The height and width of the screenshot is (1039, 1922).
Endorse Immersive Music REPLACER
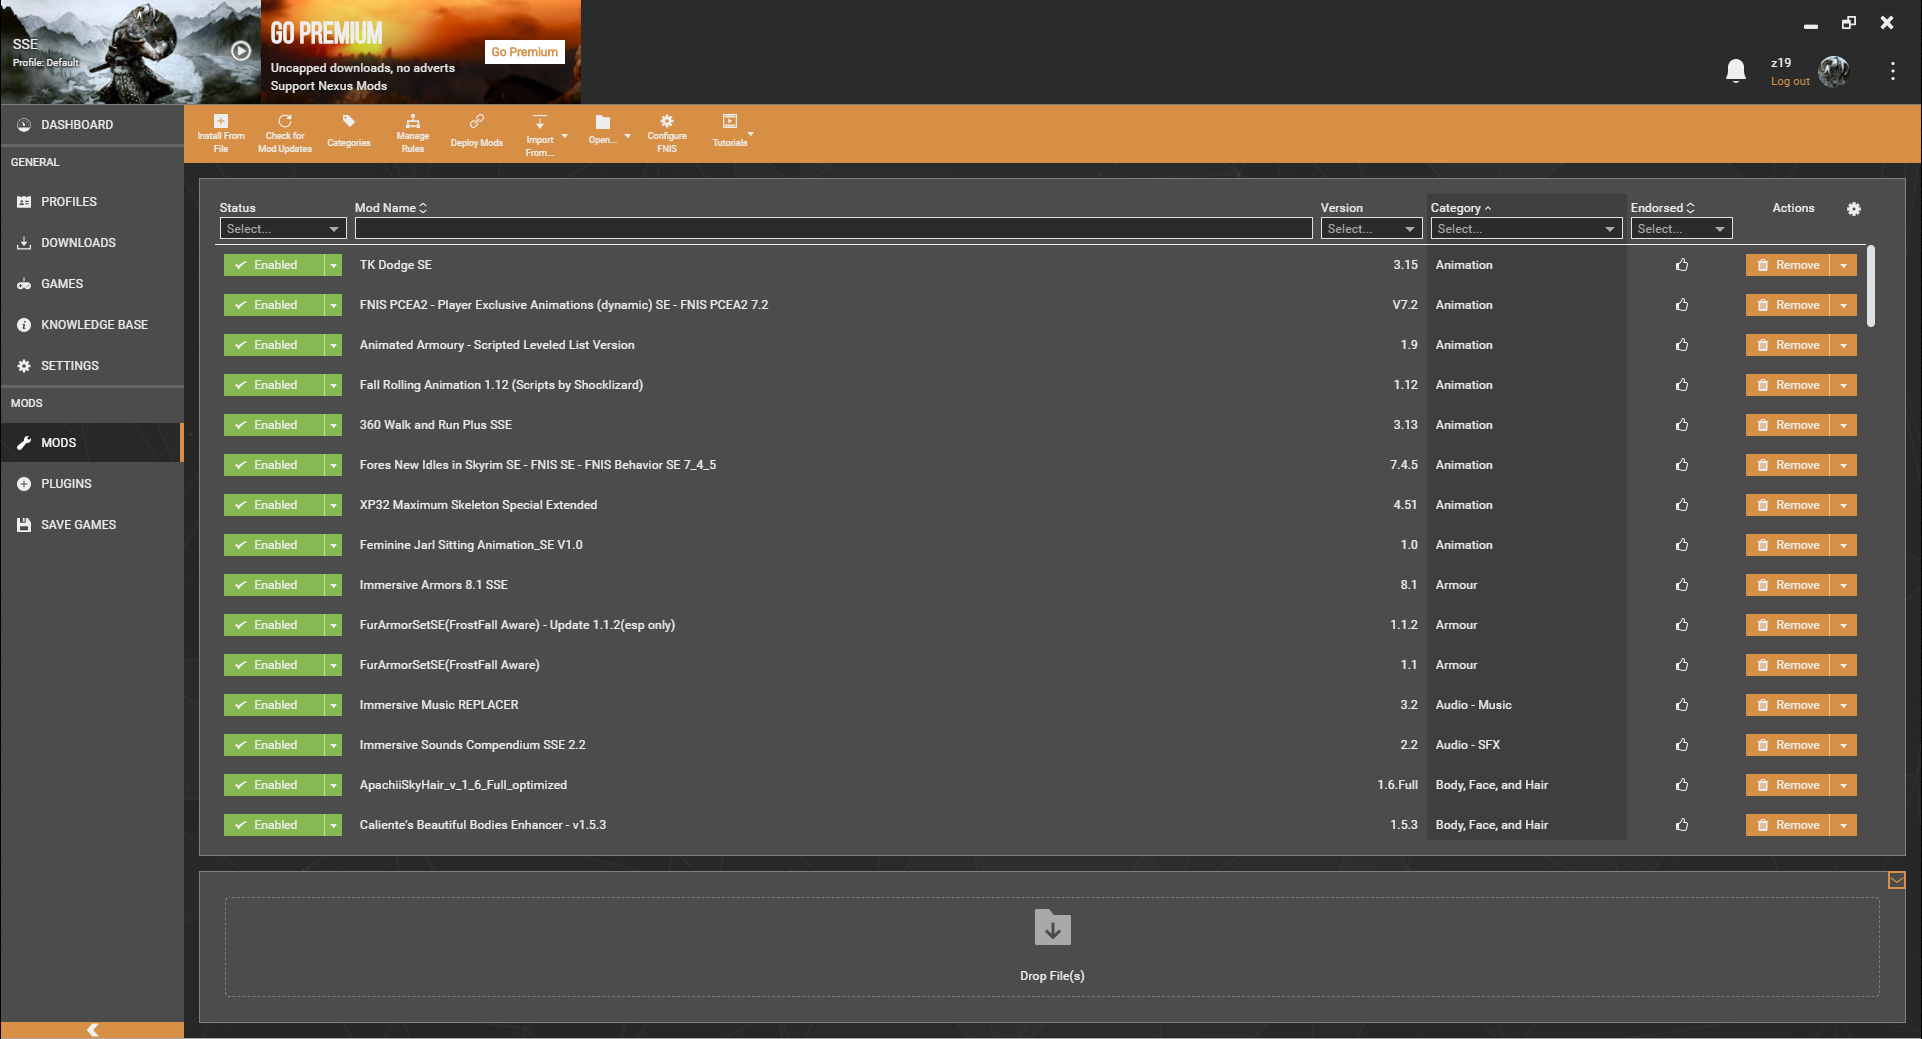point(1682,705)
